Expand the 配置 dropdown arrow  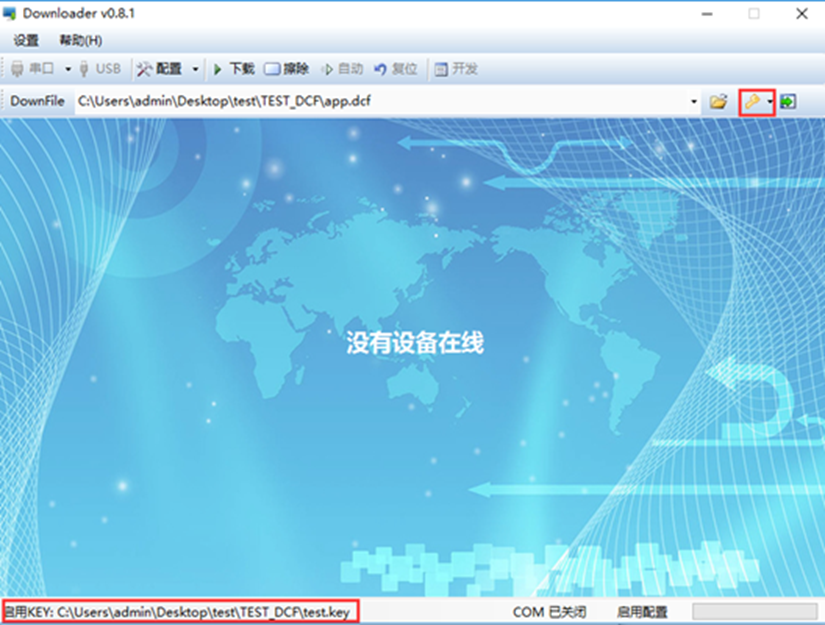coord(195,69)
